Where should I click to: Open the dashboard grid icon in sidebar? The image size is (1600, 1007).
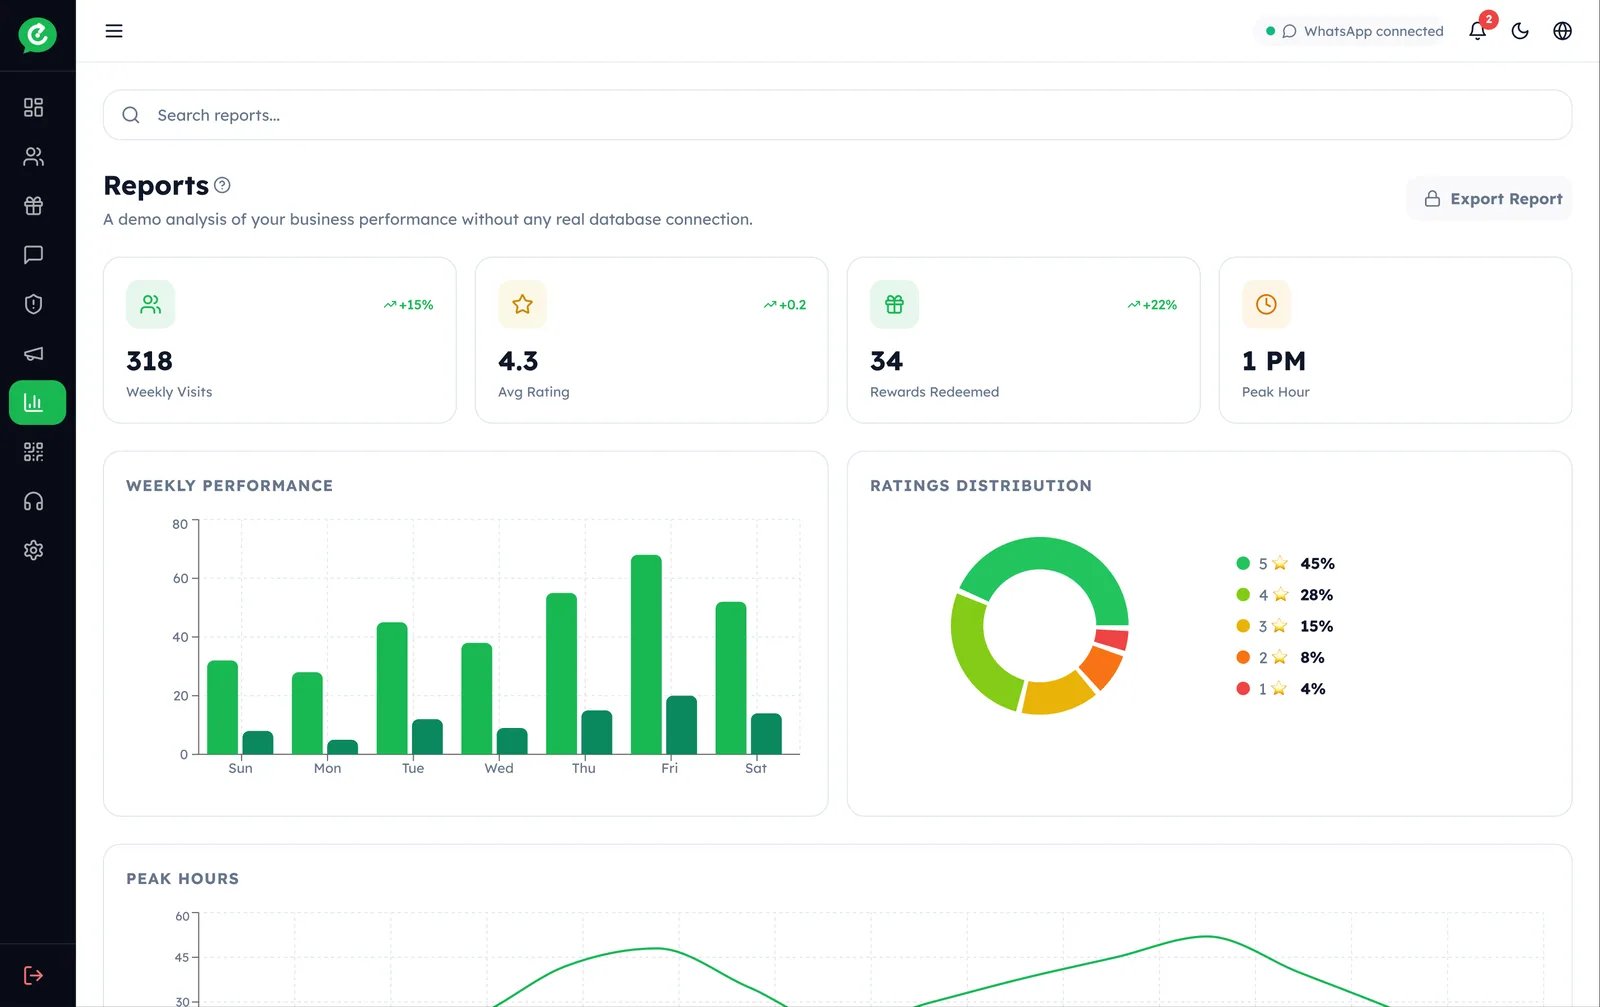coord(33,107)
